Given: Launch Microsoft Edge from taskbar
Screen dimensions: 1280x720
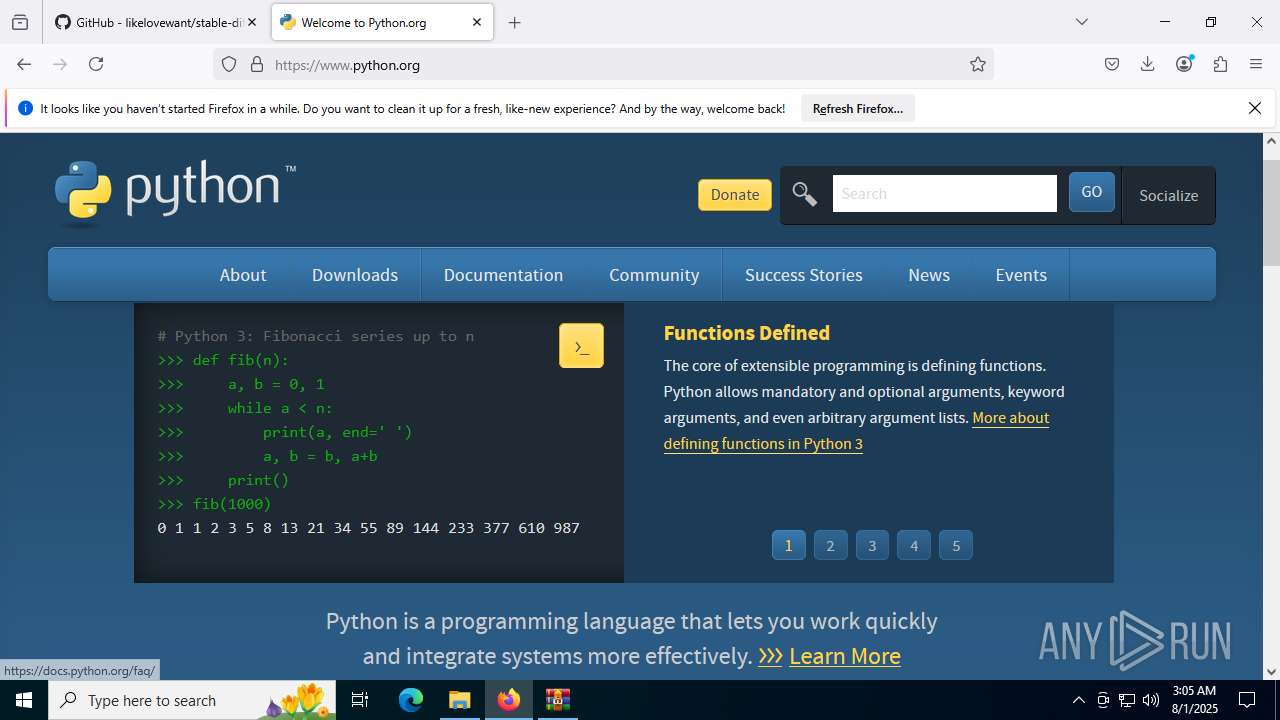Looking at the screenshot, I should tap(411, 700).
